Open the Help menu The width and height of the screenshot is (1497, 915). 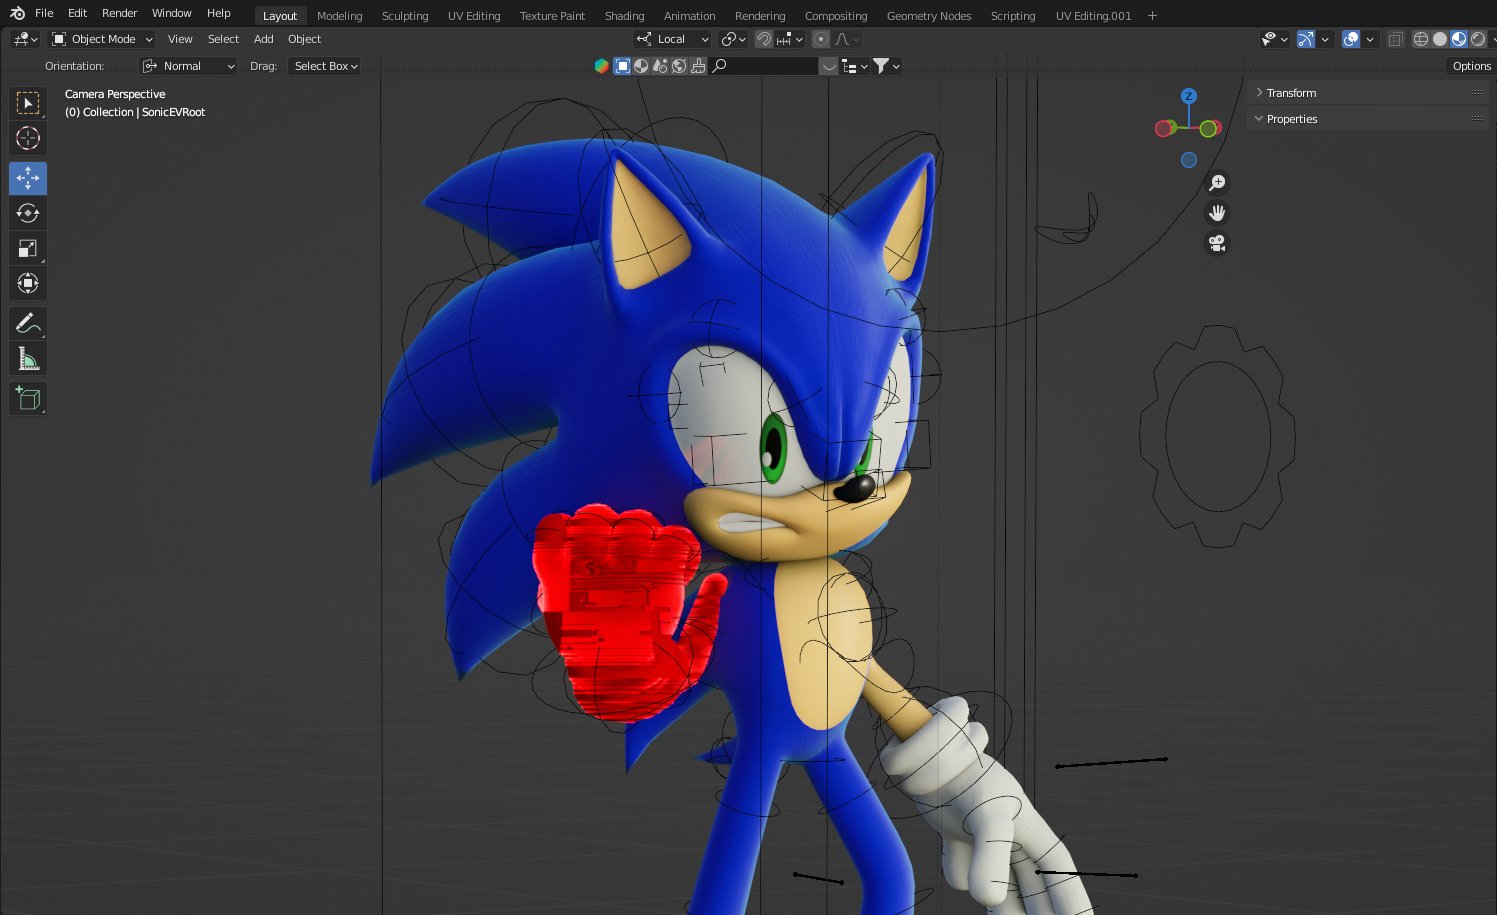218,13
